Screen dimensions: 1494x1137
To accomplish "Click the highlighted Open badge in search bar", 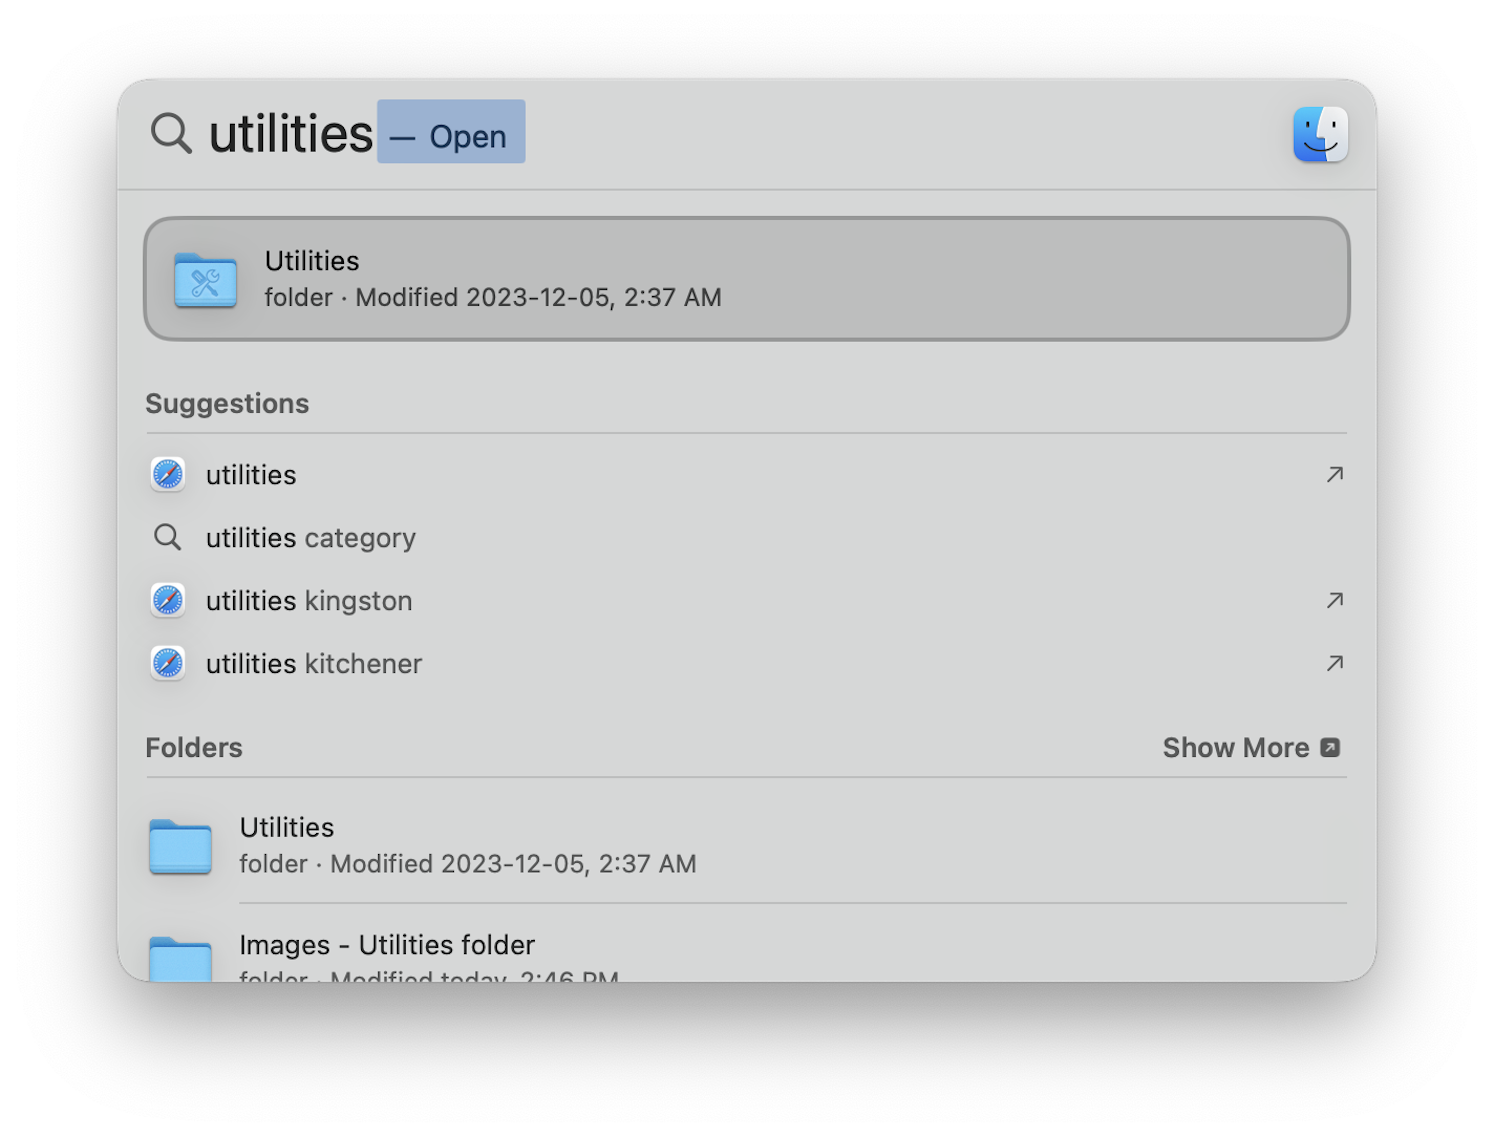I will (450, 133).
